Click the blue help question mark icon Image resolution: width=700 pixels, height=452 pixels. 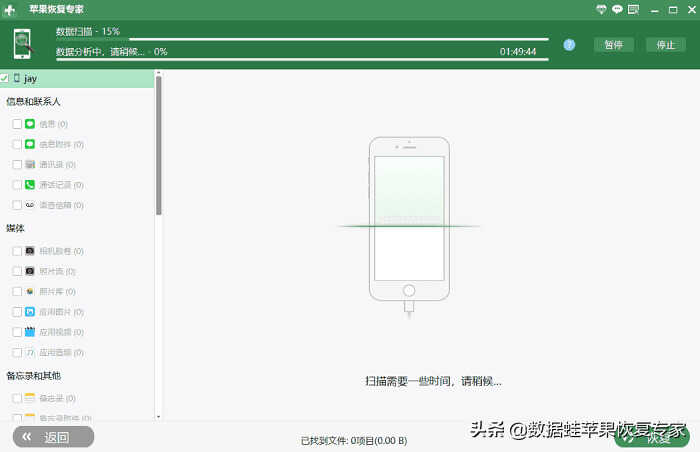click(x=569, y=45)
